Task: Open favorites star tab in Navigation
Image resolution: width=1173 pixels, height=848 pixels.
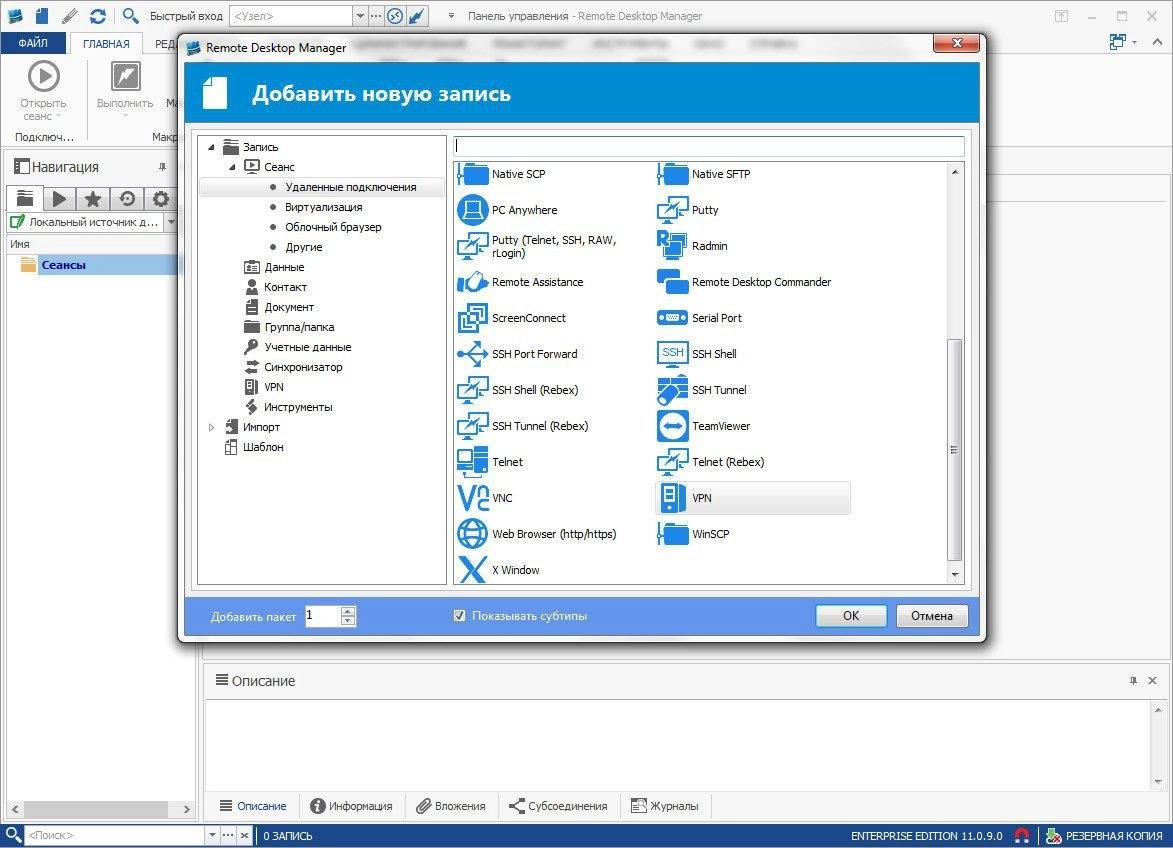Action: [93, 198]
